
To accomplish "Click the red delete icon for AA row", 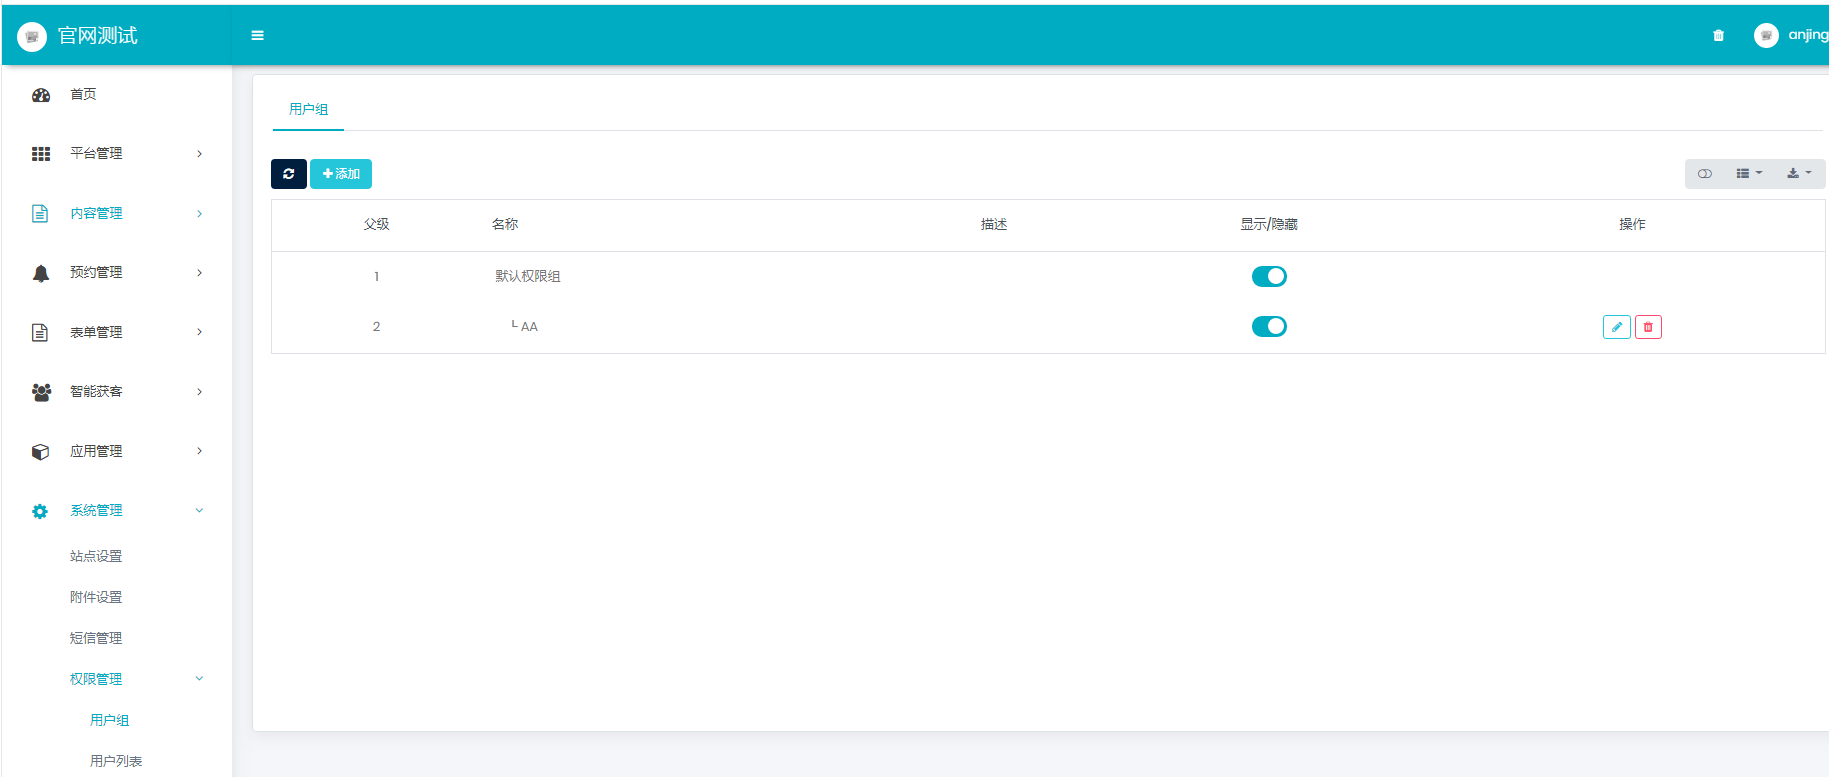I will 1648,327.
